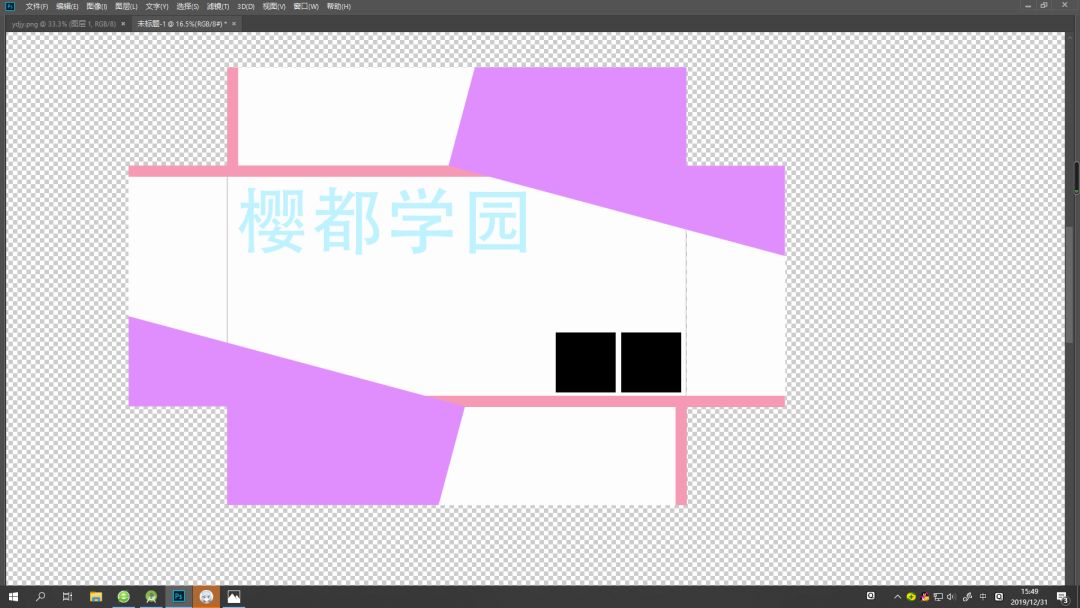This screenshot has height=608, width=1080.
Task: Restore down the Photoshop window
Action: point(1044,6)
